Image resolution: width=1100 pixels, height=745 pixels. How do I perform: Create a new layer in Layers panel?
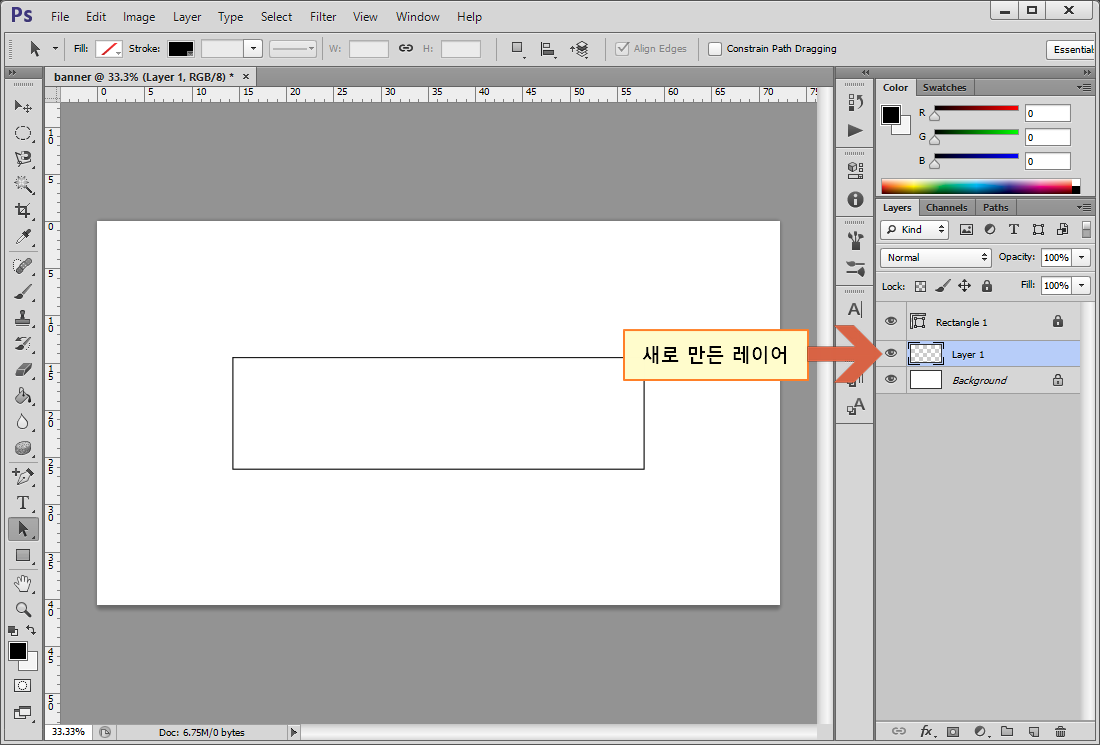tap(1033, 732)
